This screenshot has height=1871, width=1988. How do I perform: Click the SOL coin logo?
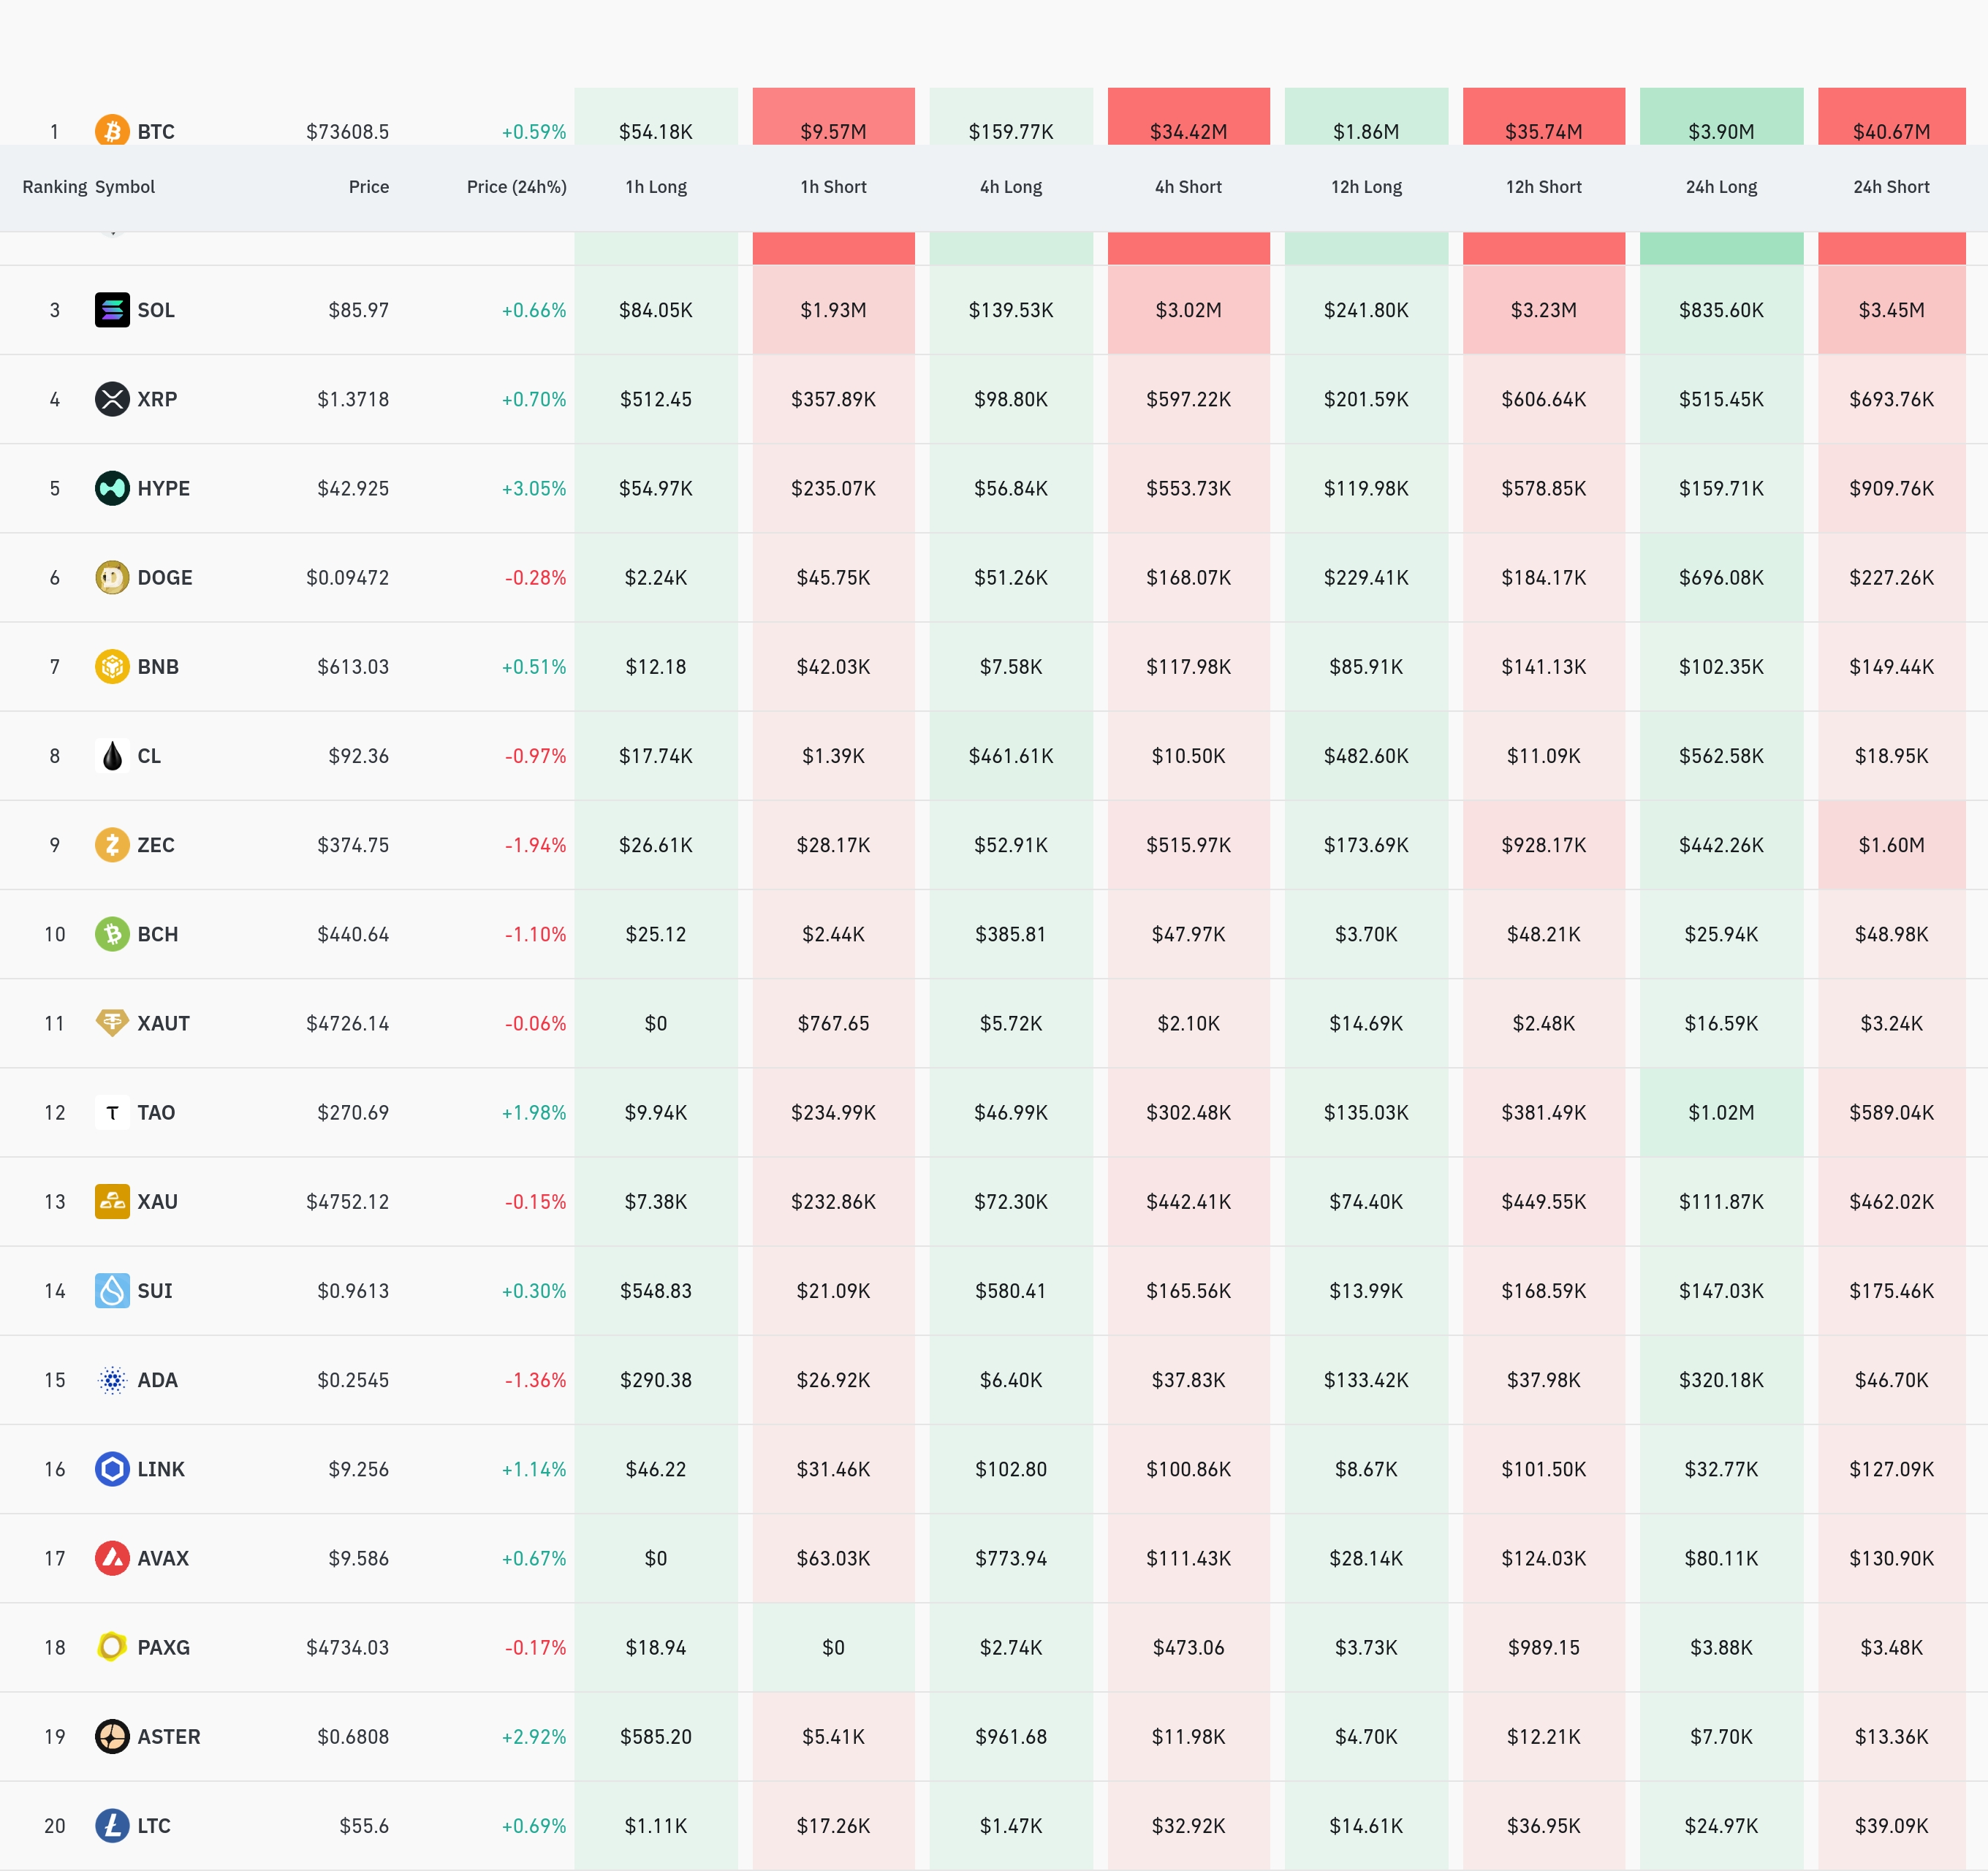click(112, 310)
